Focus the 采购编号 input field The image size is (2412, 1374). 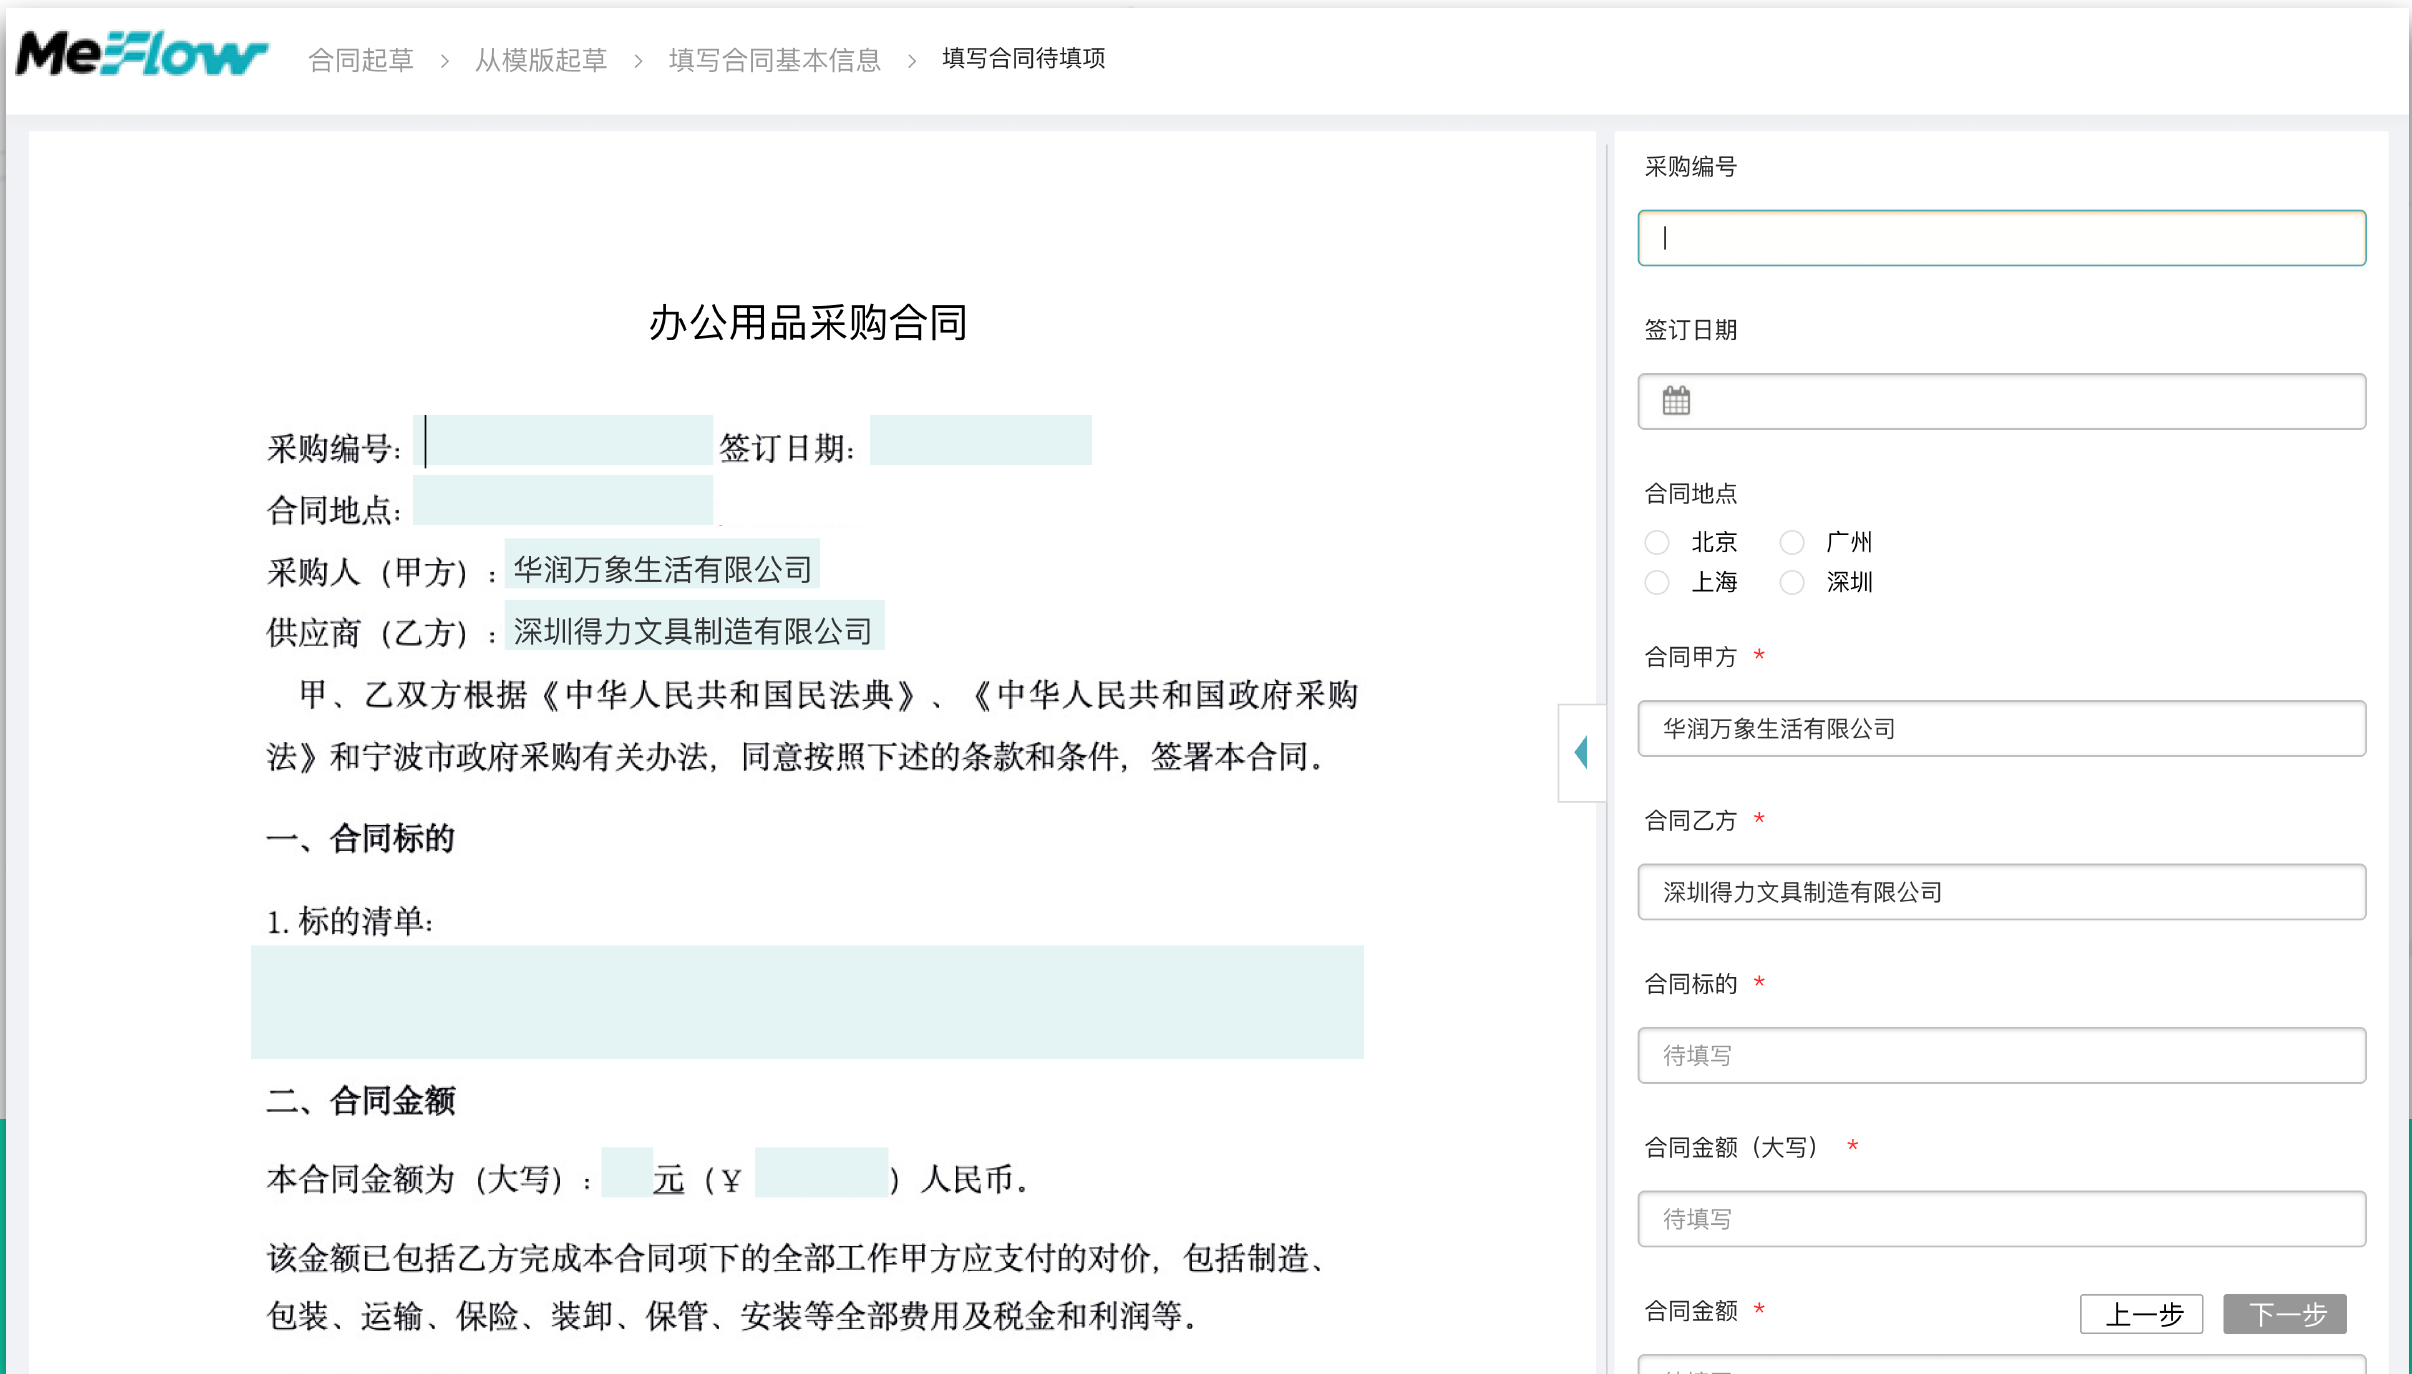[x=2001, y=238]
